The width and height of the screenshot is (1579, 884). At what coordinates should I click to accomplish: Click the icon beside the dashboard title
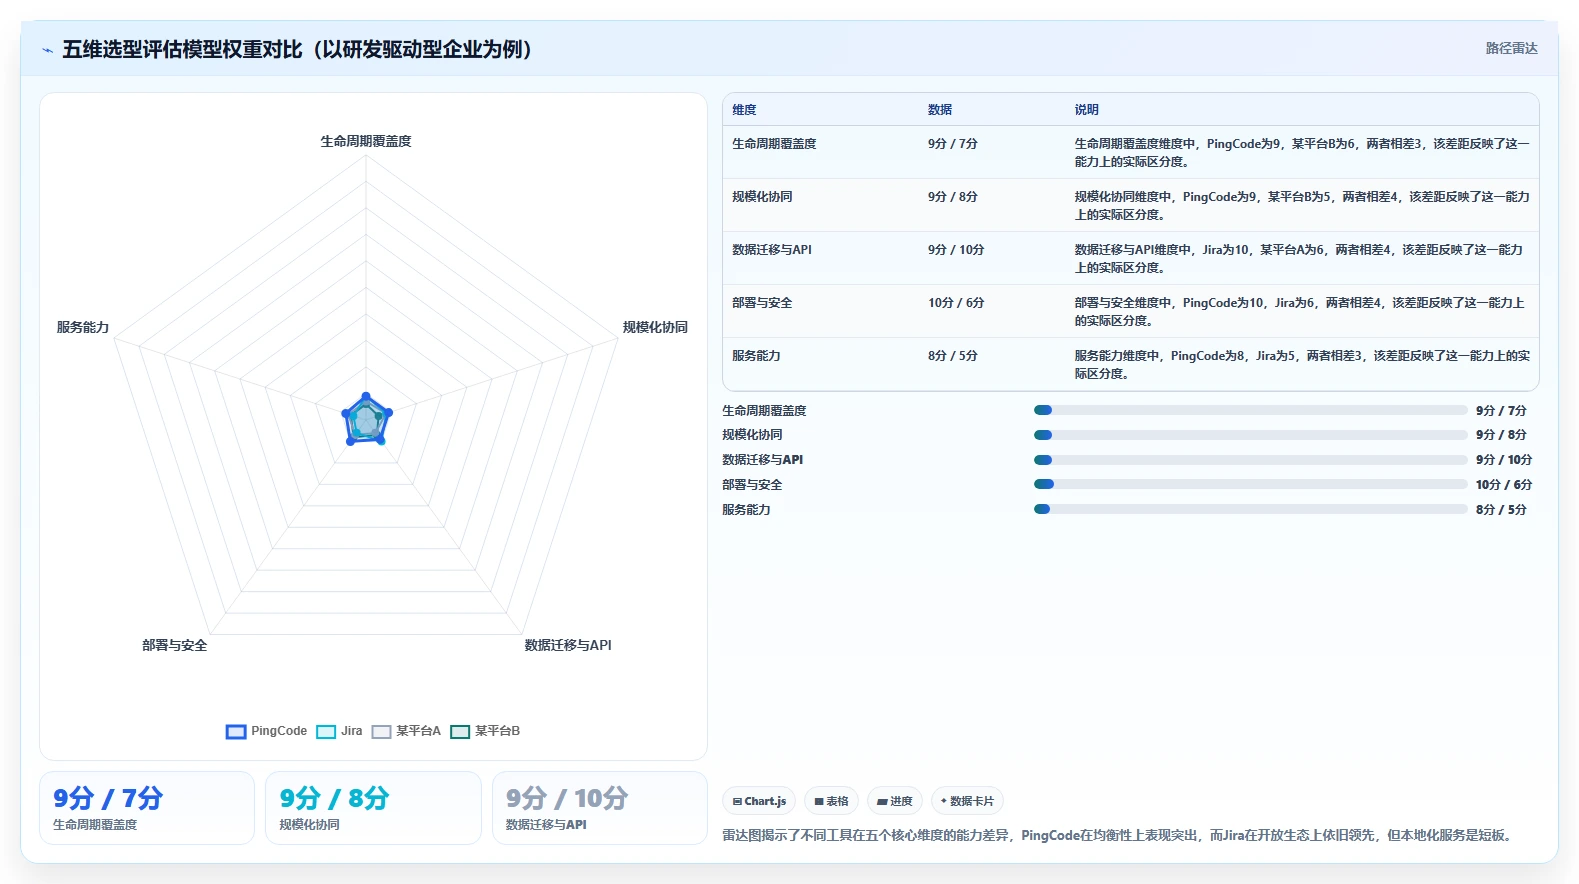pyautogui.click(x=47, y=50)
